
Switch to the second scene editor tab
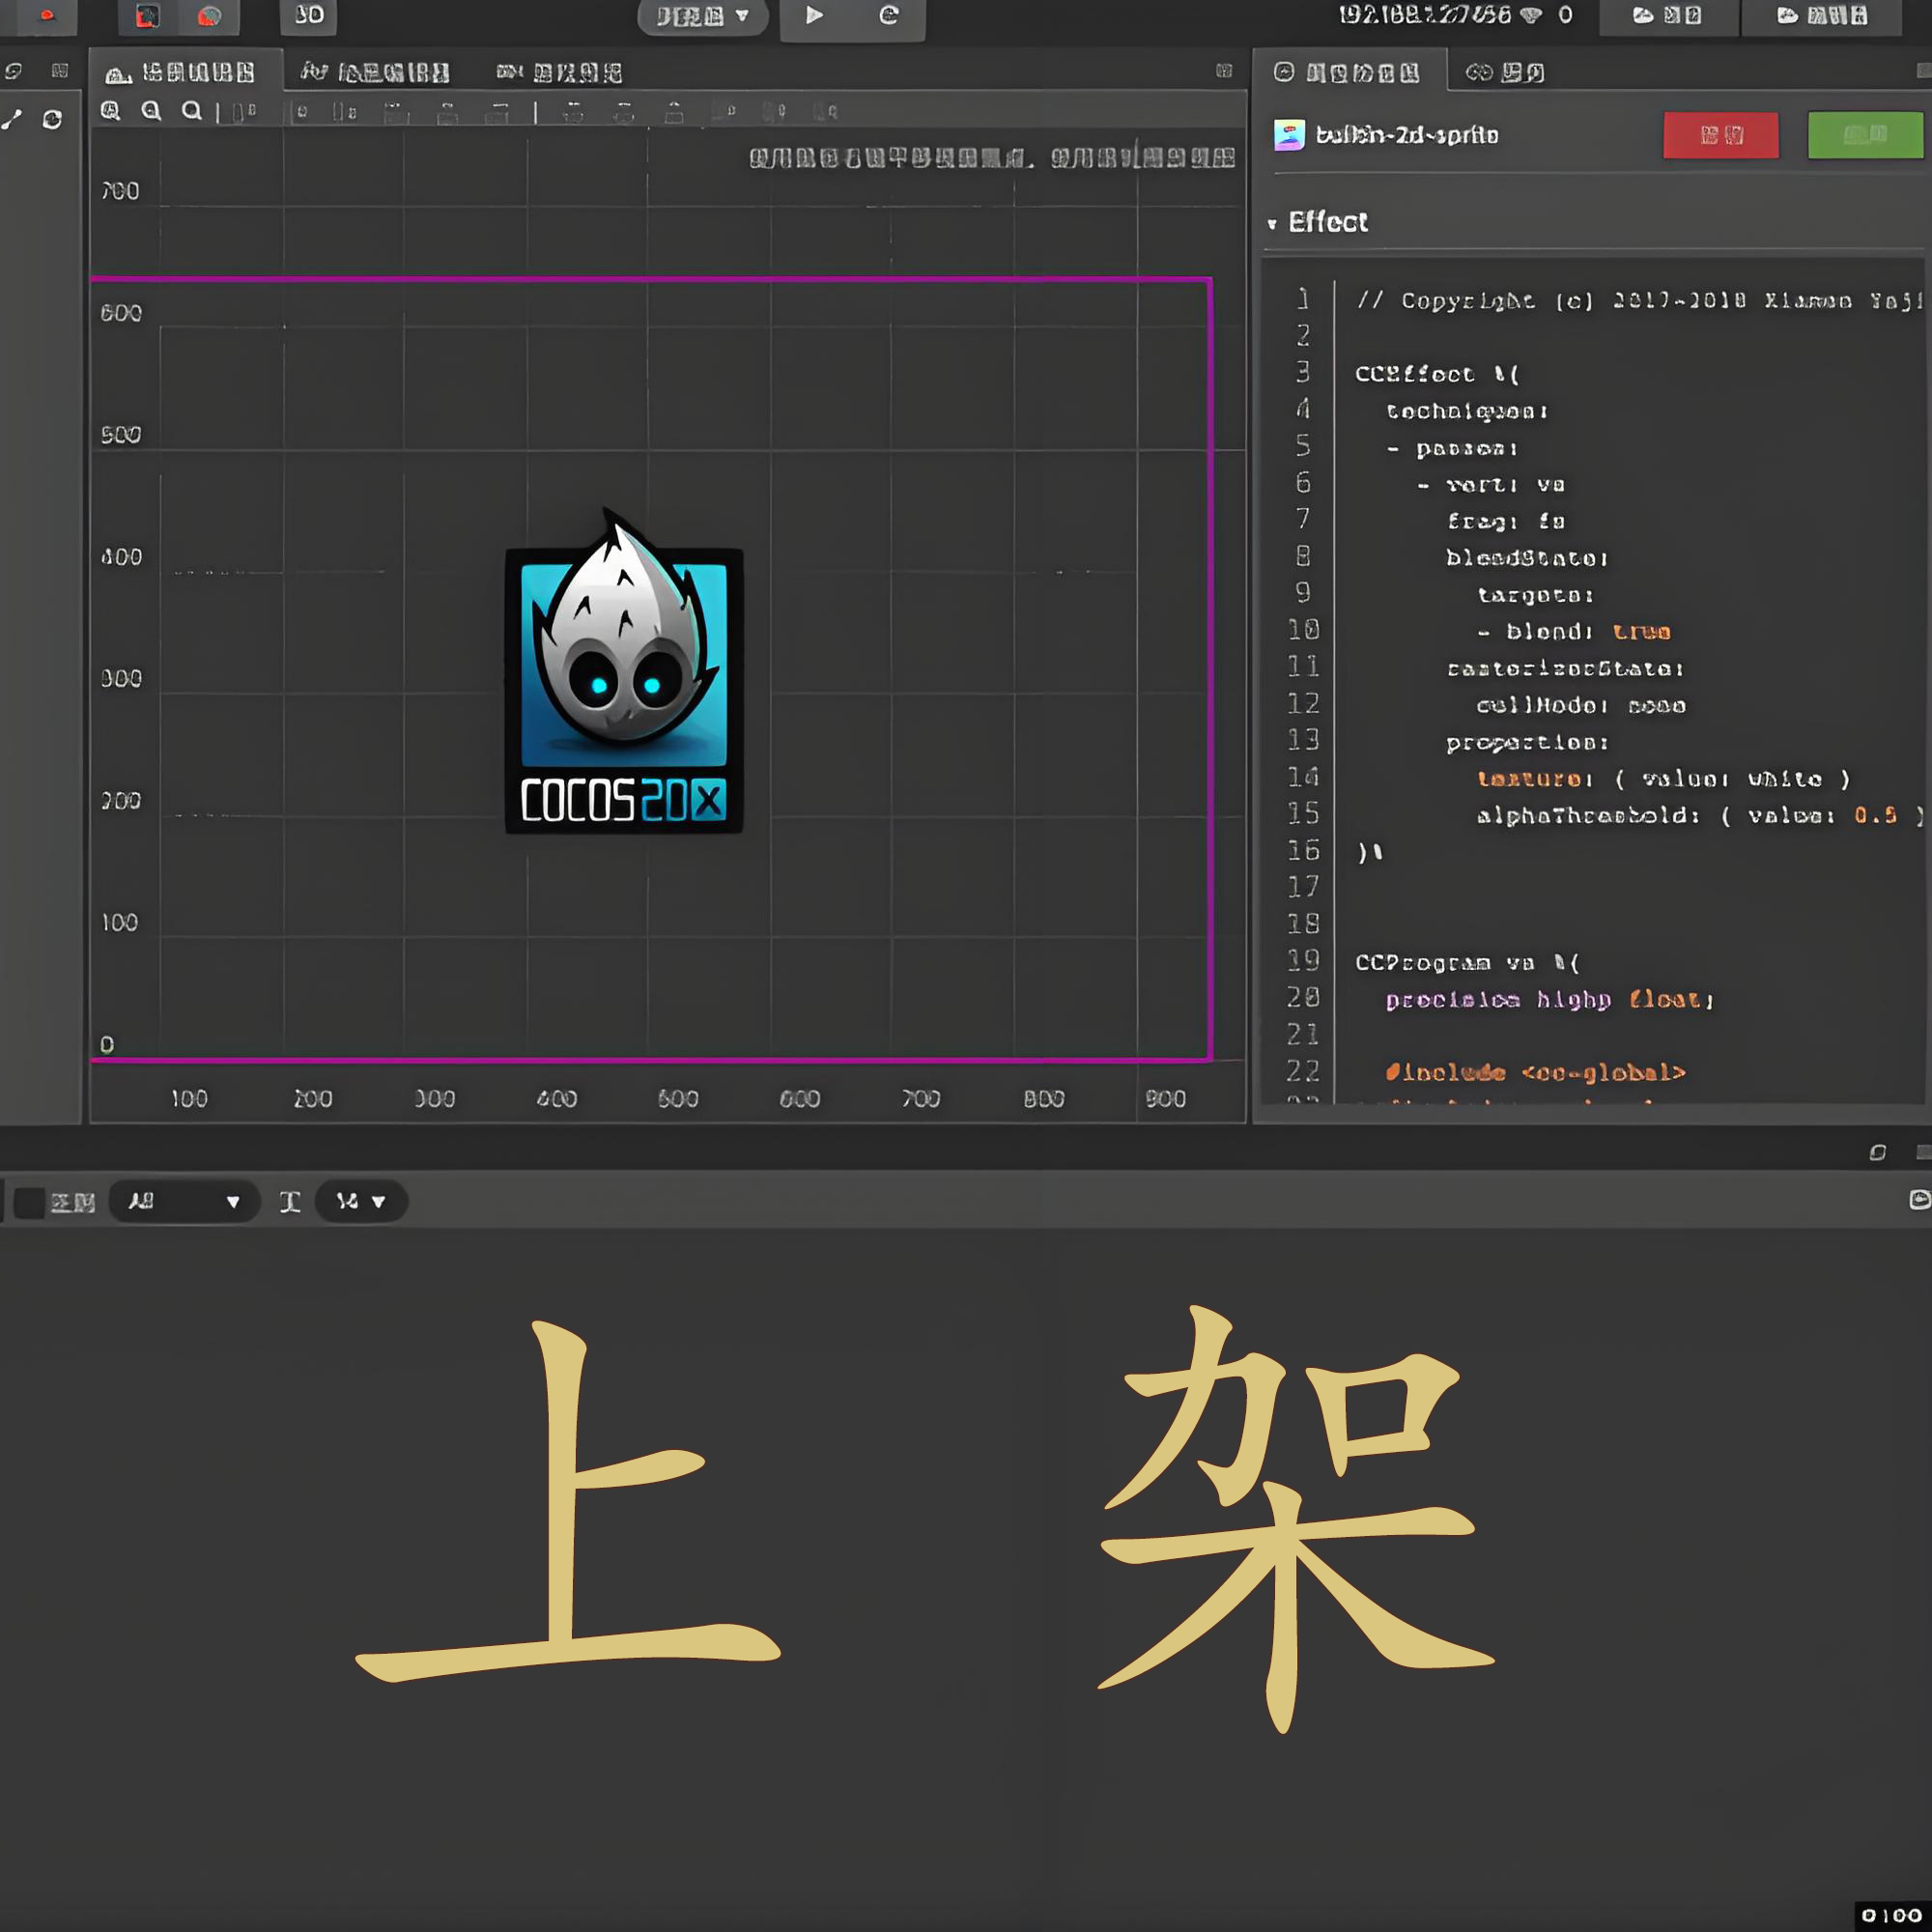(375, 72)
